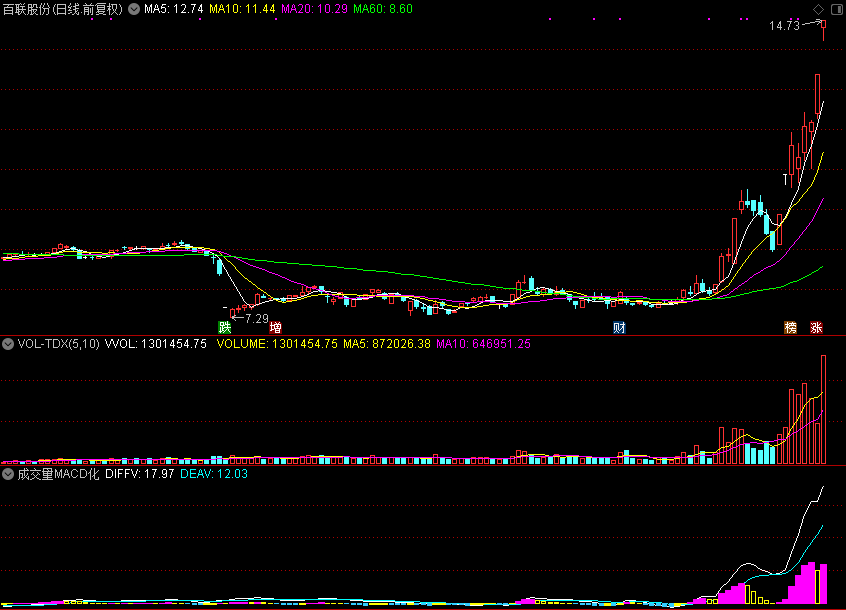
Task: Click the 7.29 low price label
Action: click(257, 319)
